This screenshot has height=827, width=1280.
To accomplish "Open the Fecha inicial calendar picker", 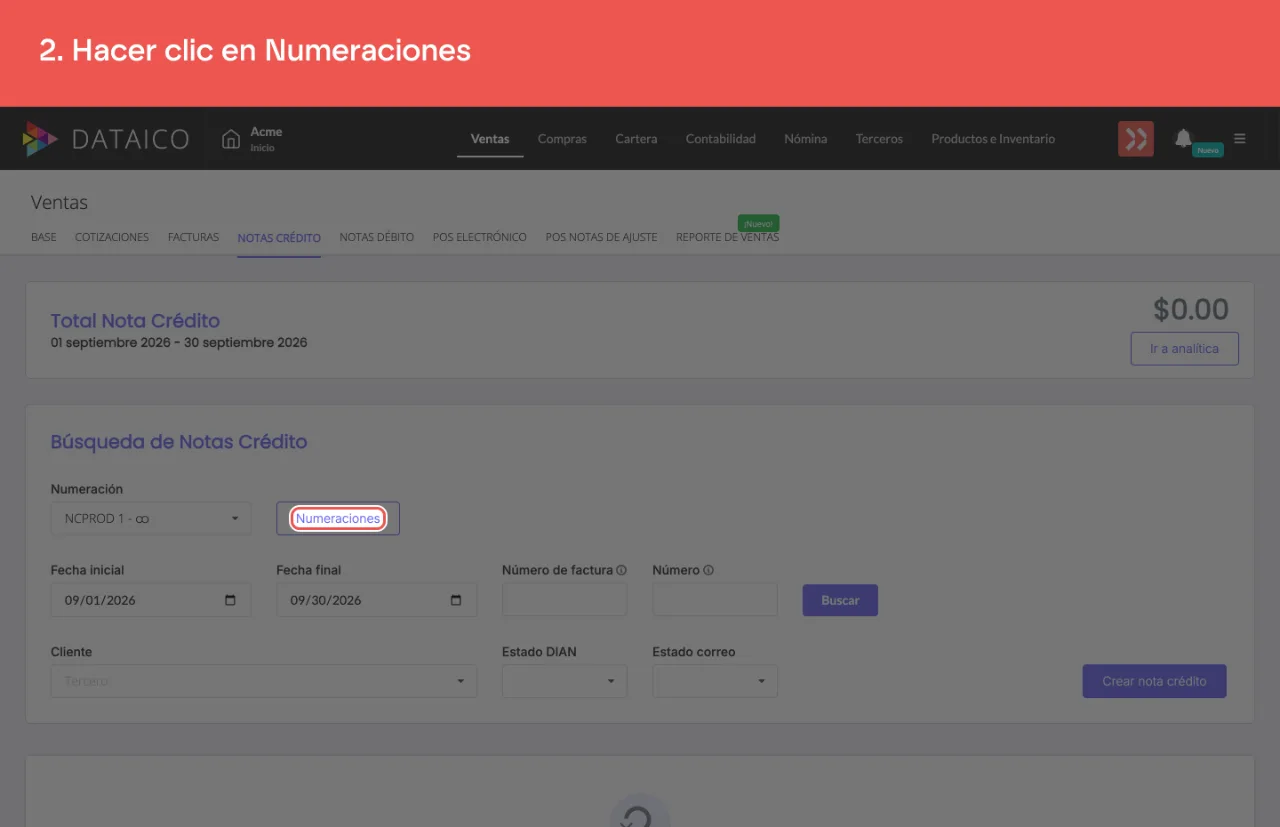I will [x=231, y=600].
